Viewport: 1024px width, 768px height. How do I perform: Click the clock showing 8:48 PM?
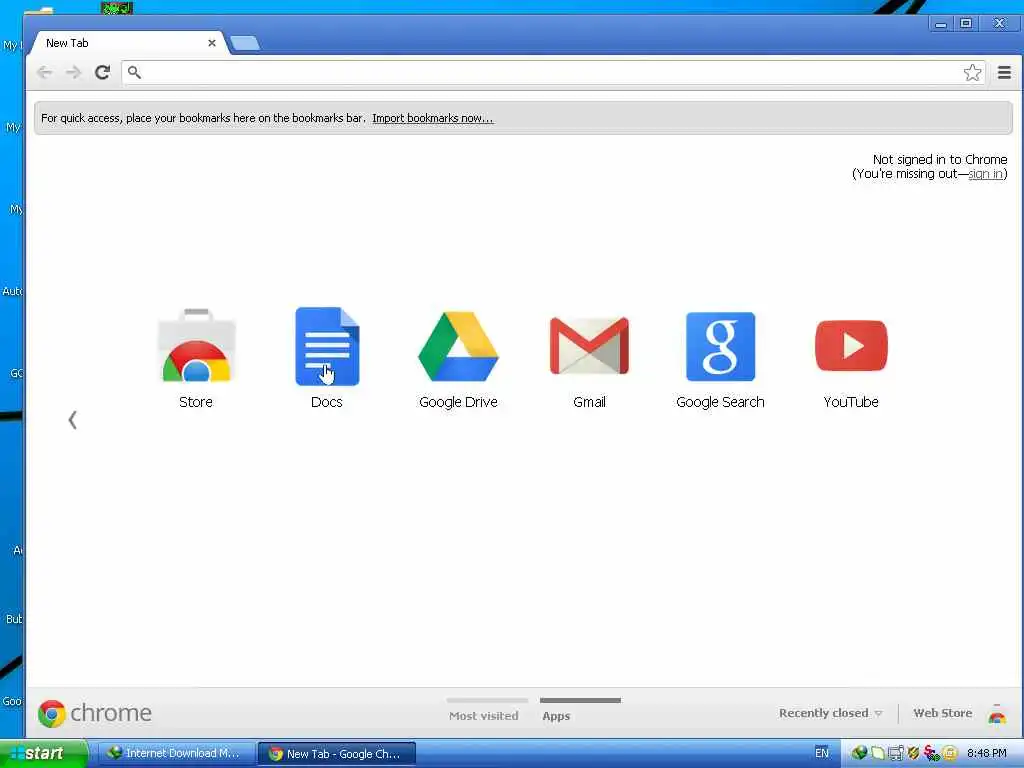click(986, 754)
